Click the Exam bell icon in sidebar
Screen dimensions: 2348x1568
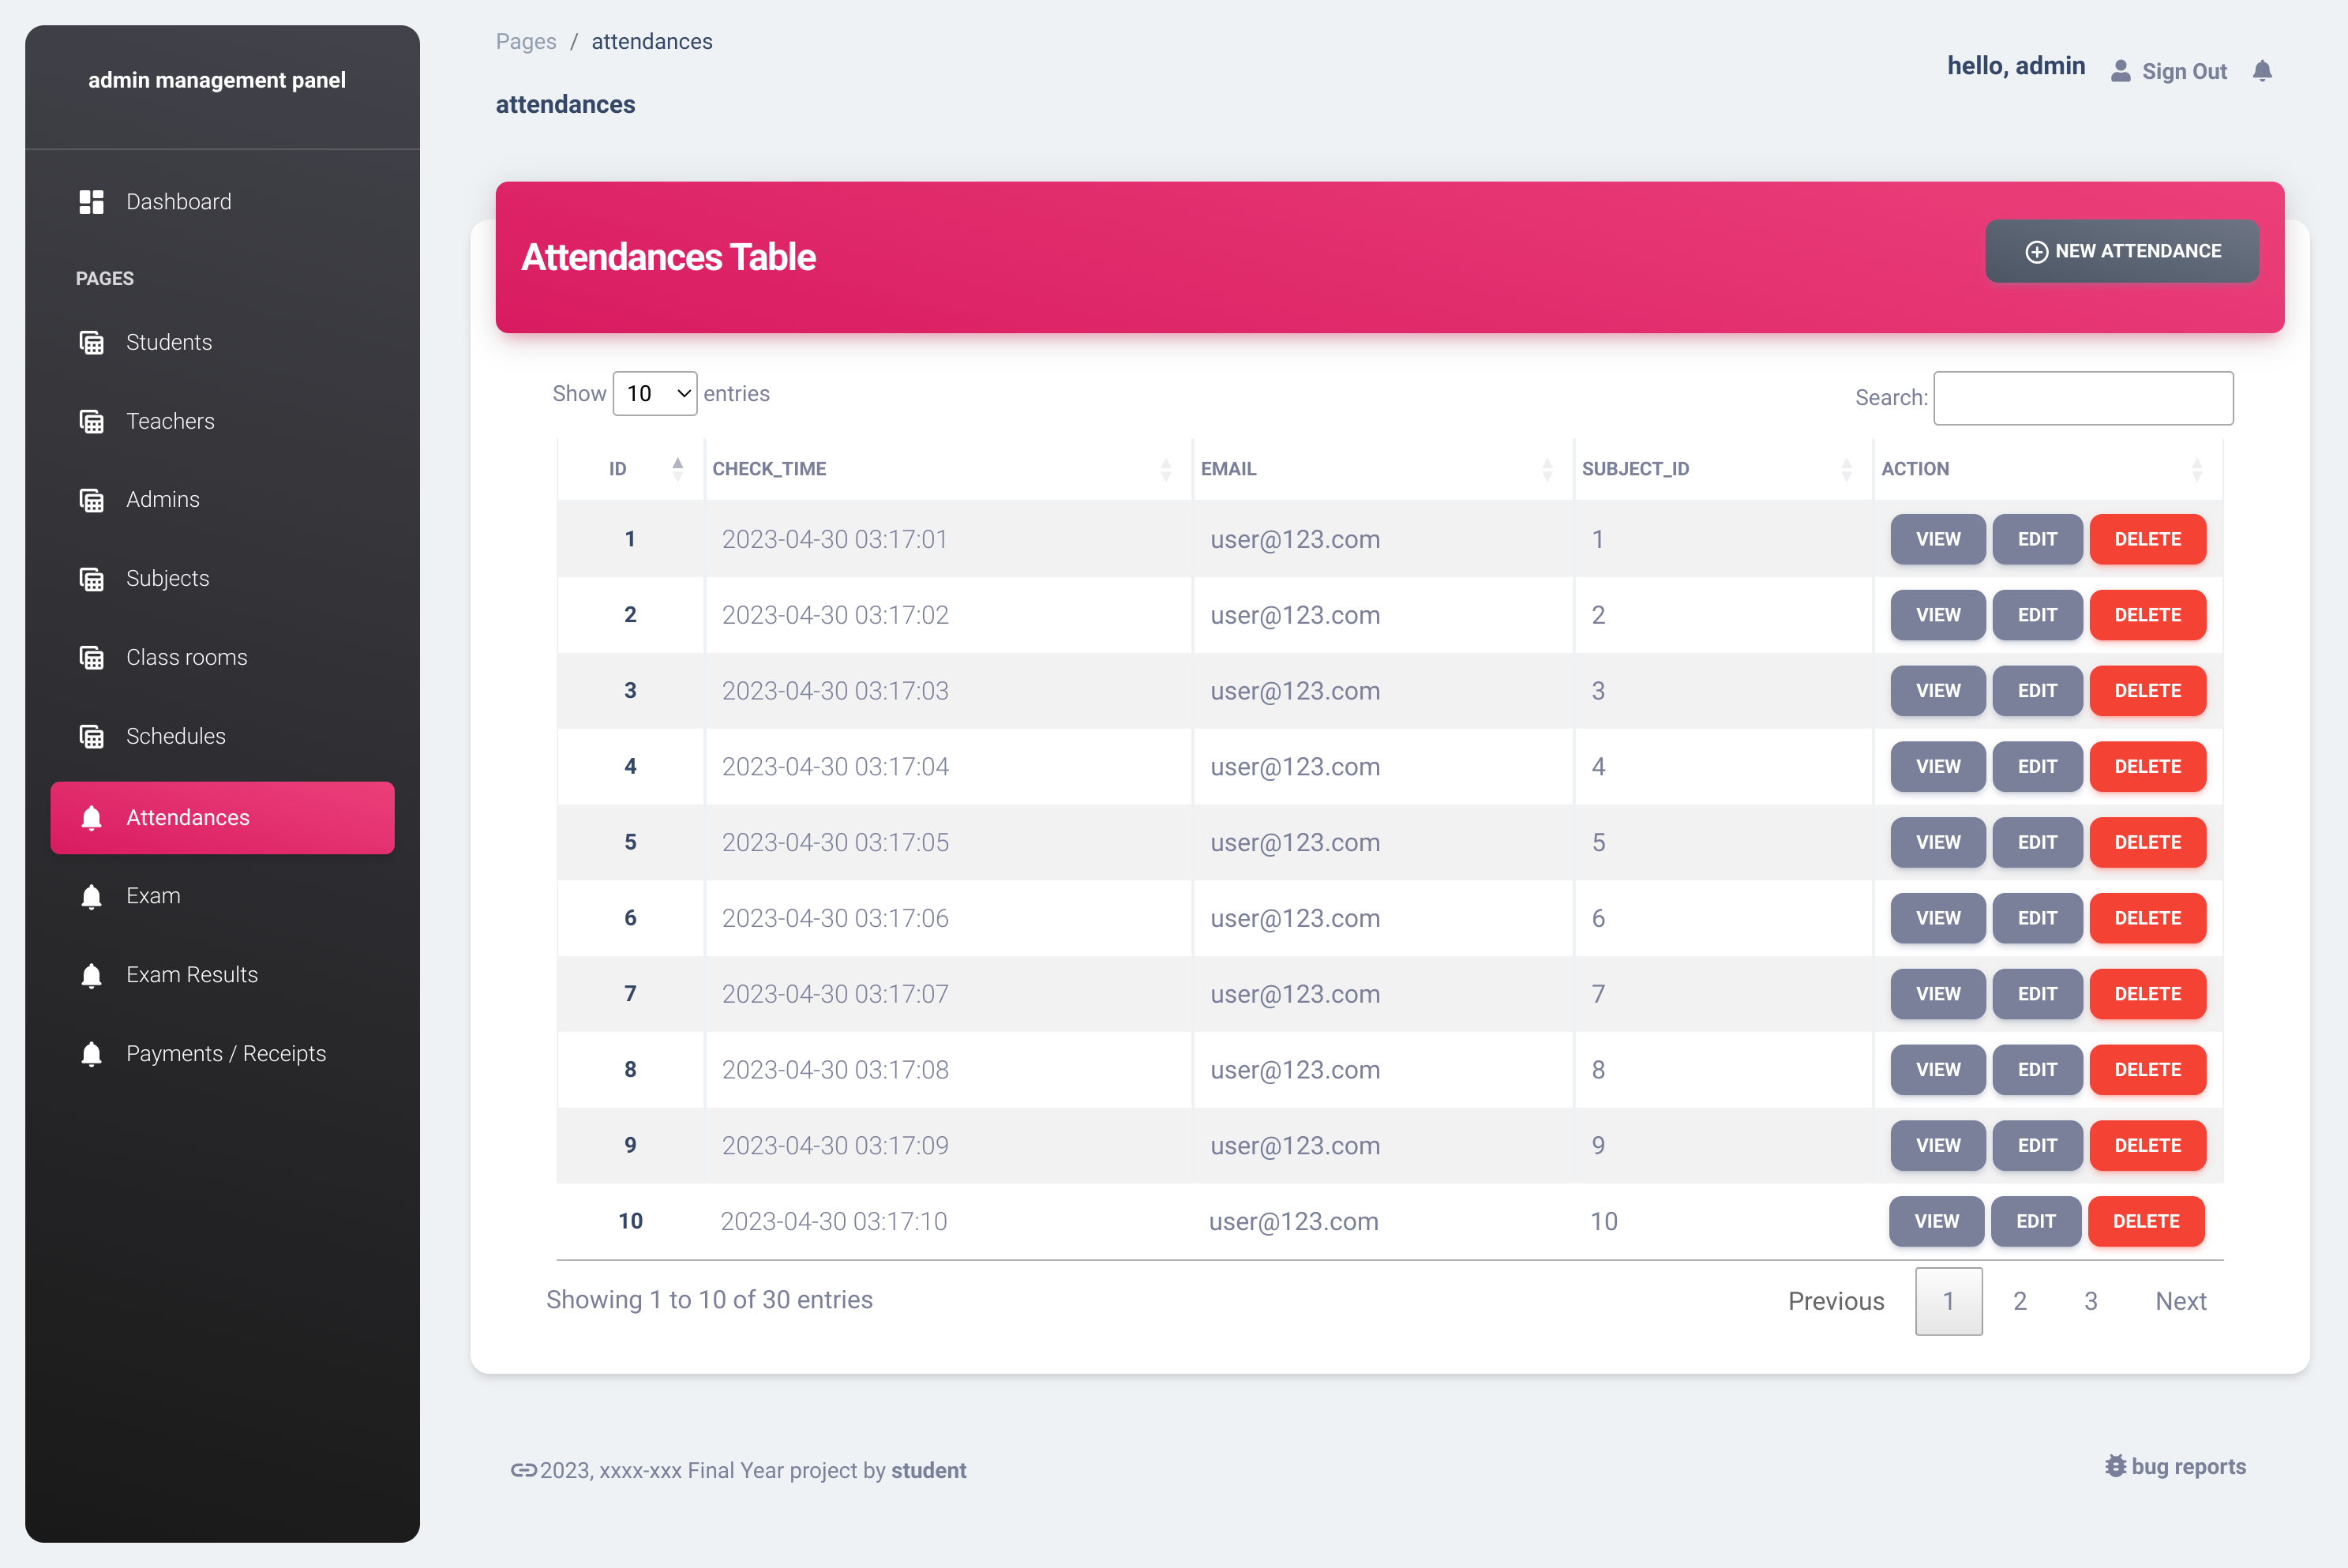click(x=91, y=896)
